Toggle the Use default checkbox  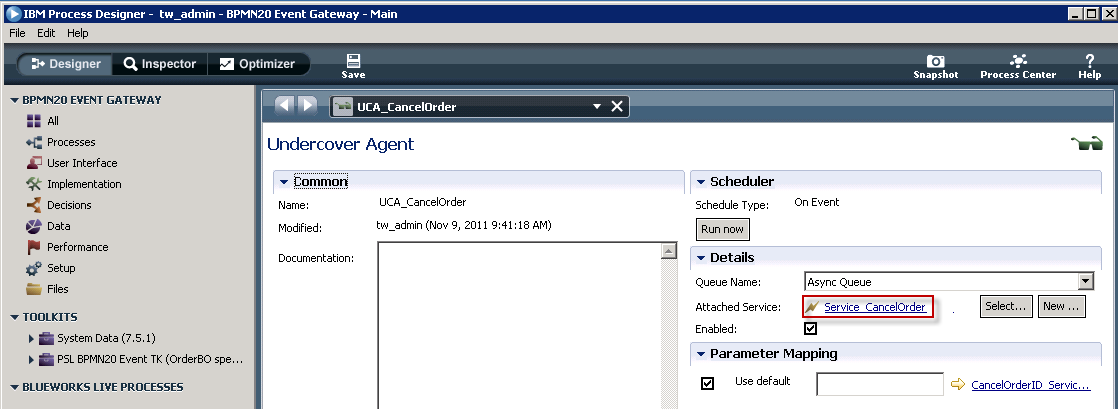(x=707, y=383)
